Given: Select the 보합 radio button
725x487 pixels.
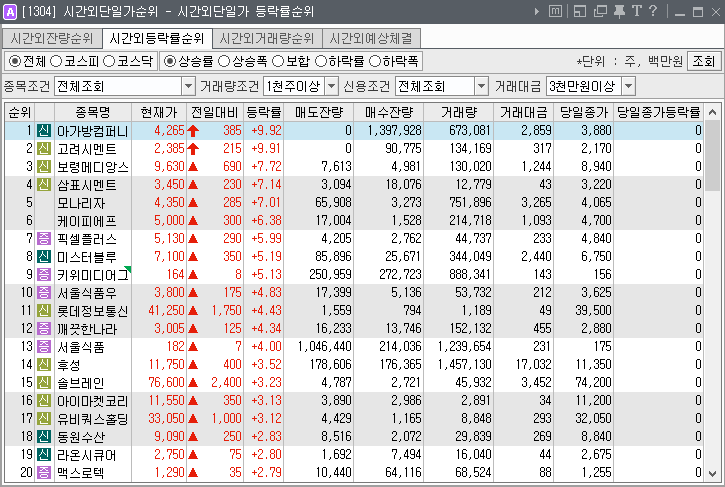Looking at the screenshot, I should tap(278, 61).
